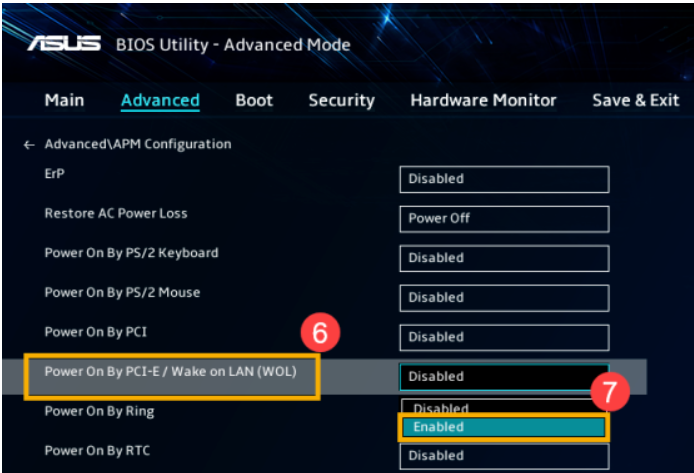Image resolution: width=694 pixels, height=473 pixels.
Task: Open the Power On By PS/2 Keyboard dropdown
Action: point(504,258)
